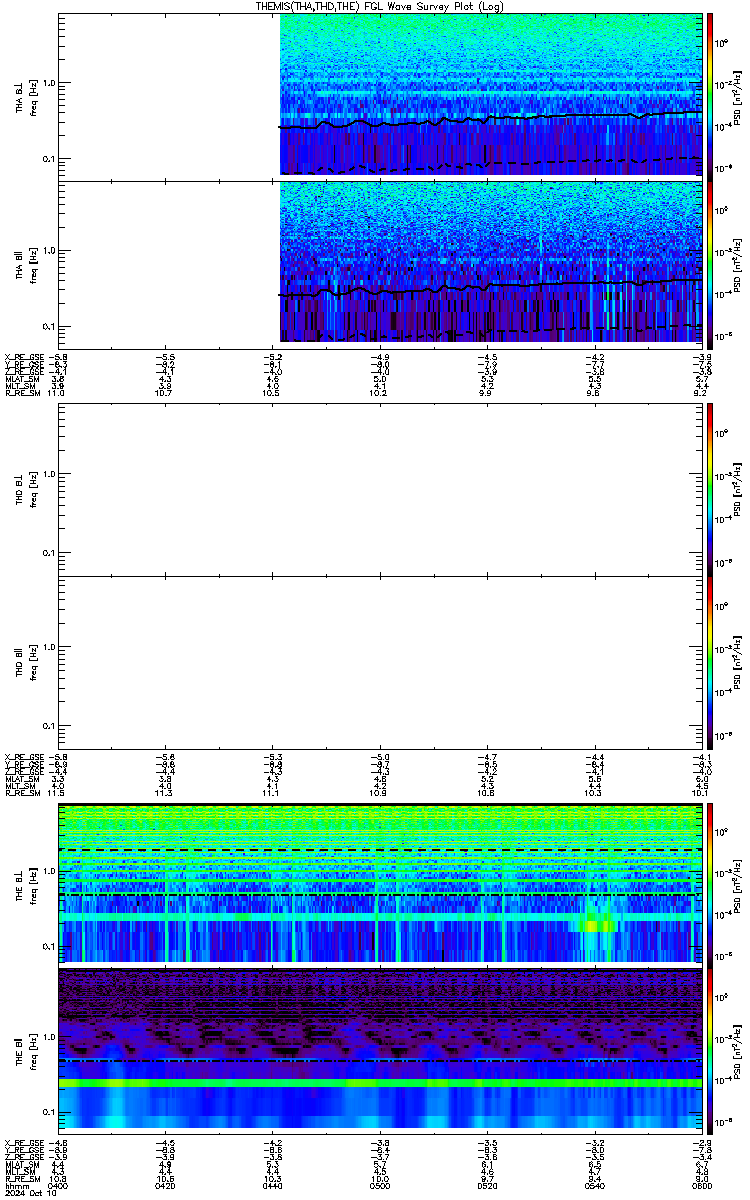Viewport: 750px width, 1200px height.
Task: Click the THE B∥ axis label
Action: [x=20, y=1053]
